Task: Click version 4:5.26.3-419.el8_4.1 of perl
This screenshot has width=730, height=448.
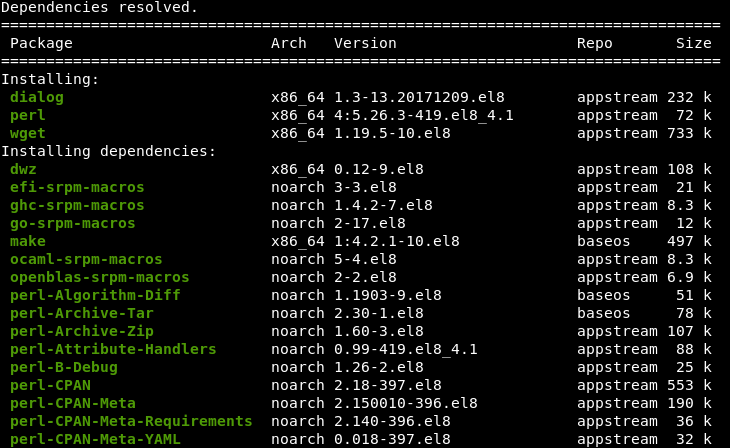Action: click(424, 115)
